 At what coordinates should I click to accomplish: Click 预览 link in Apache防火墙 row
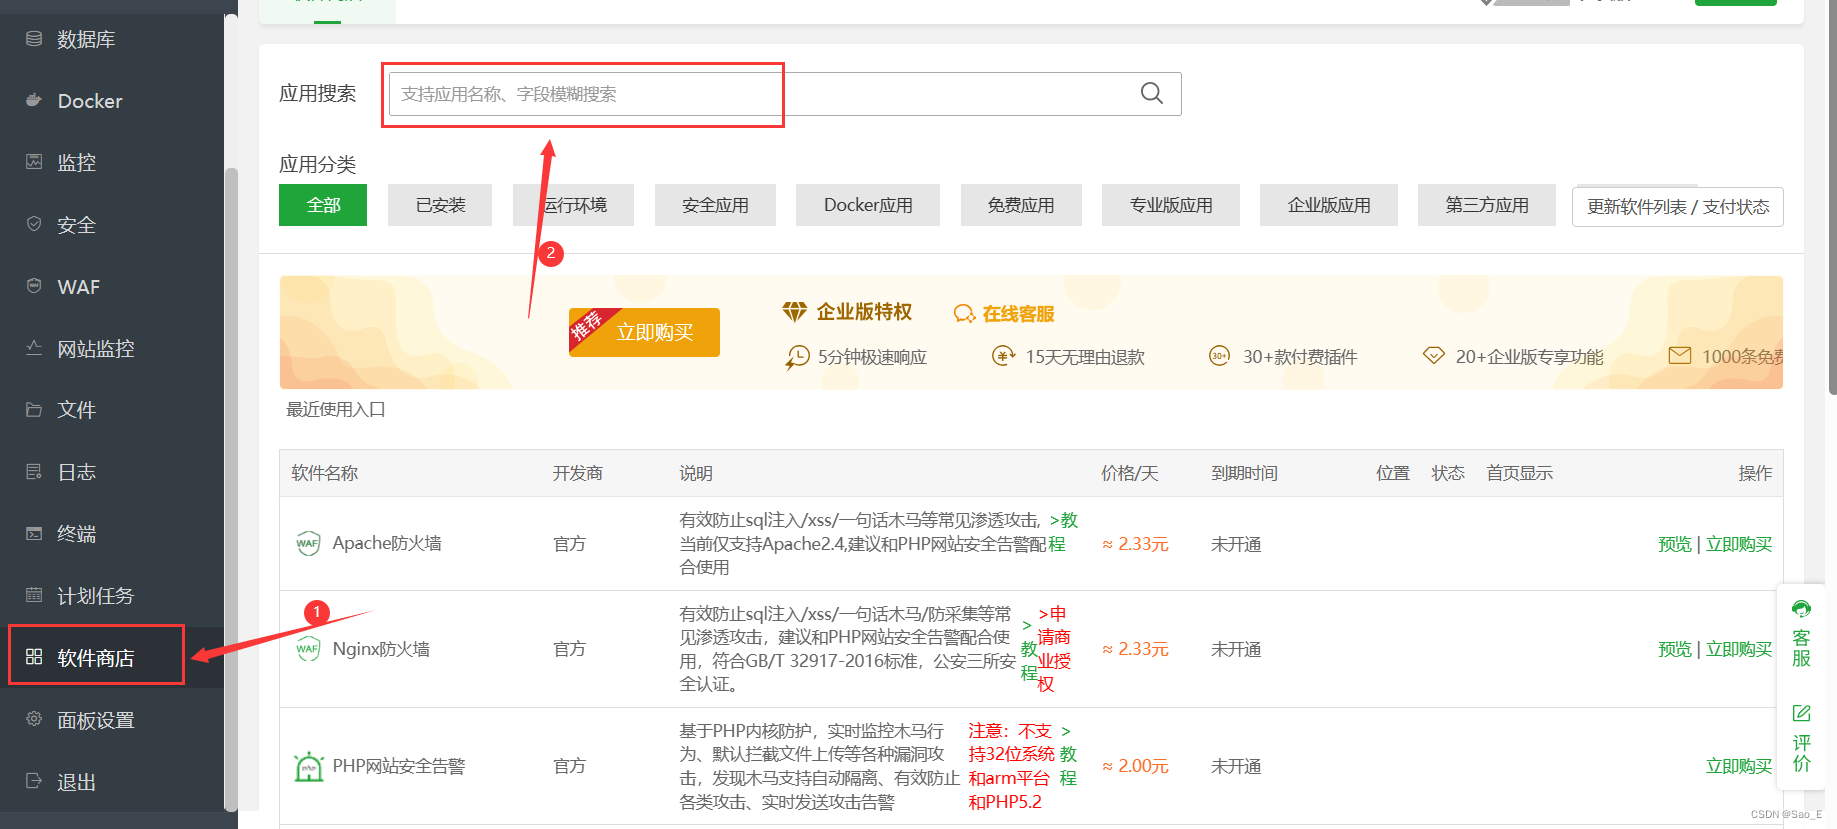pos(1675,544)
